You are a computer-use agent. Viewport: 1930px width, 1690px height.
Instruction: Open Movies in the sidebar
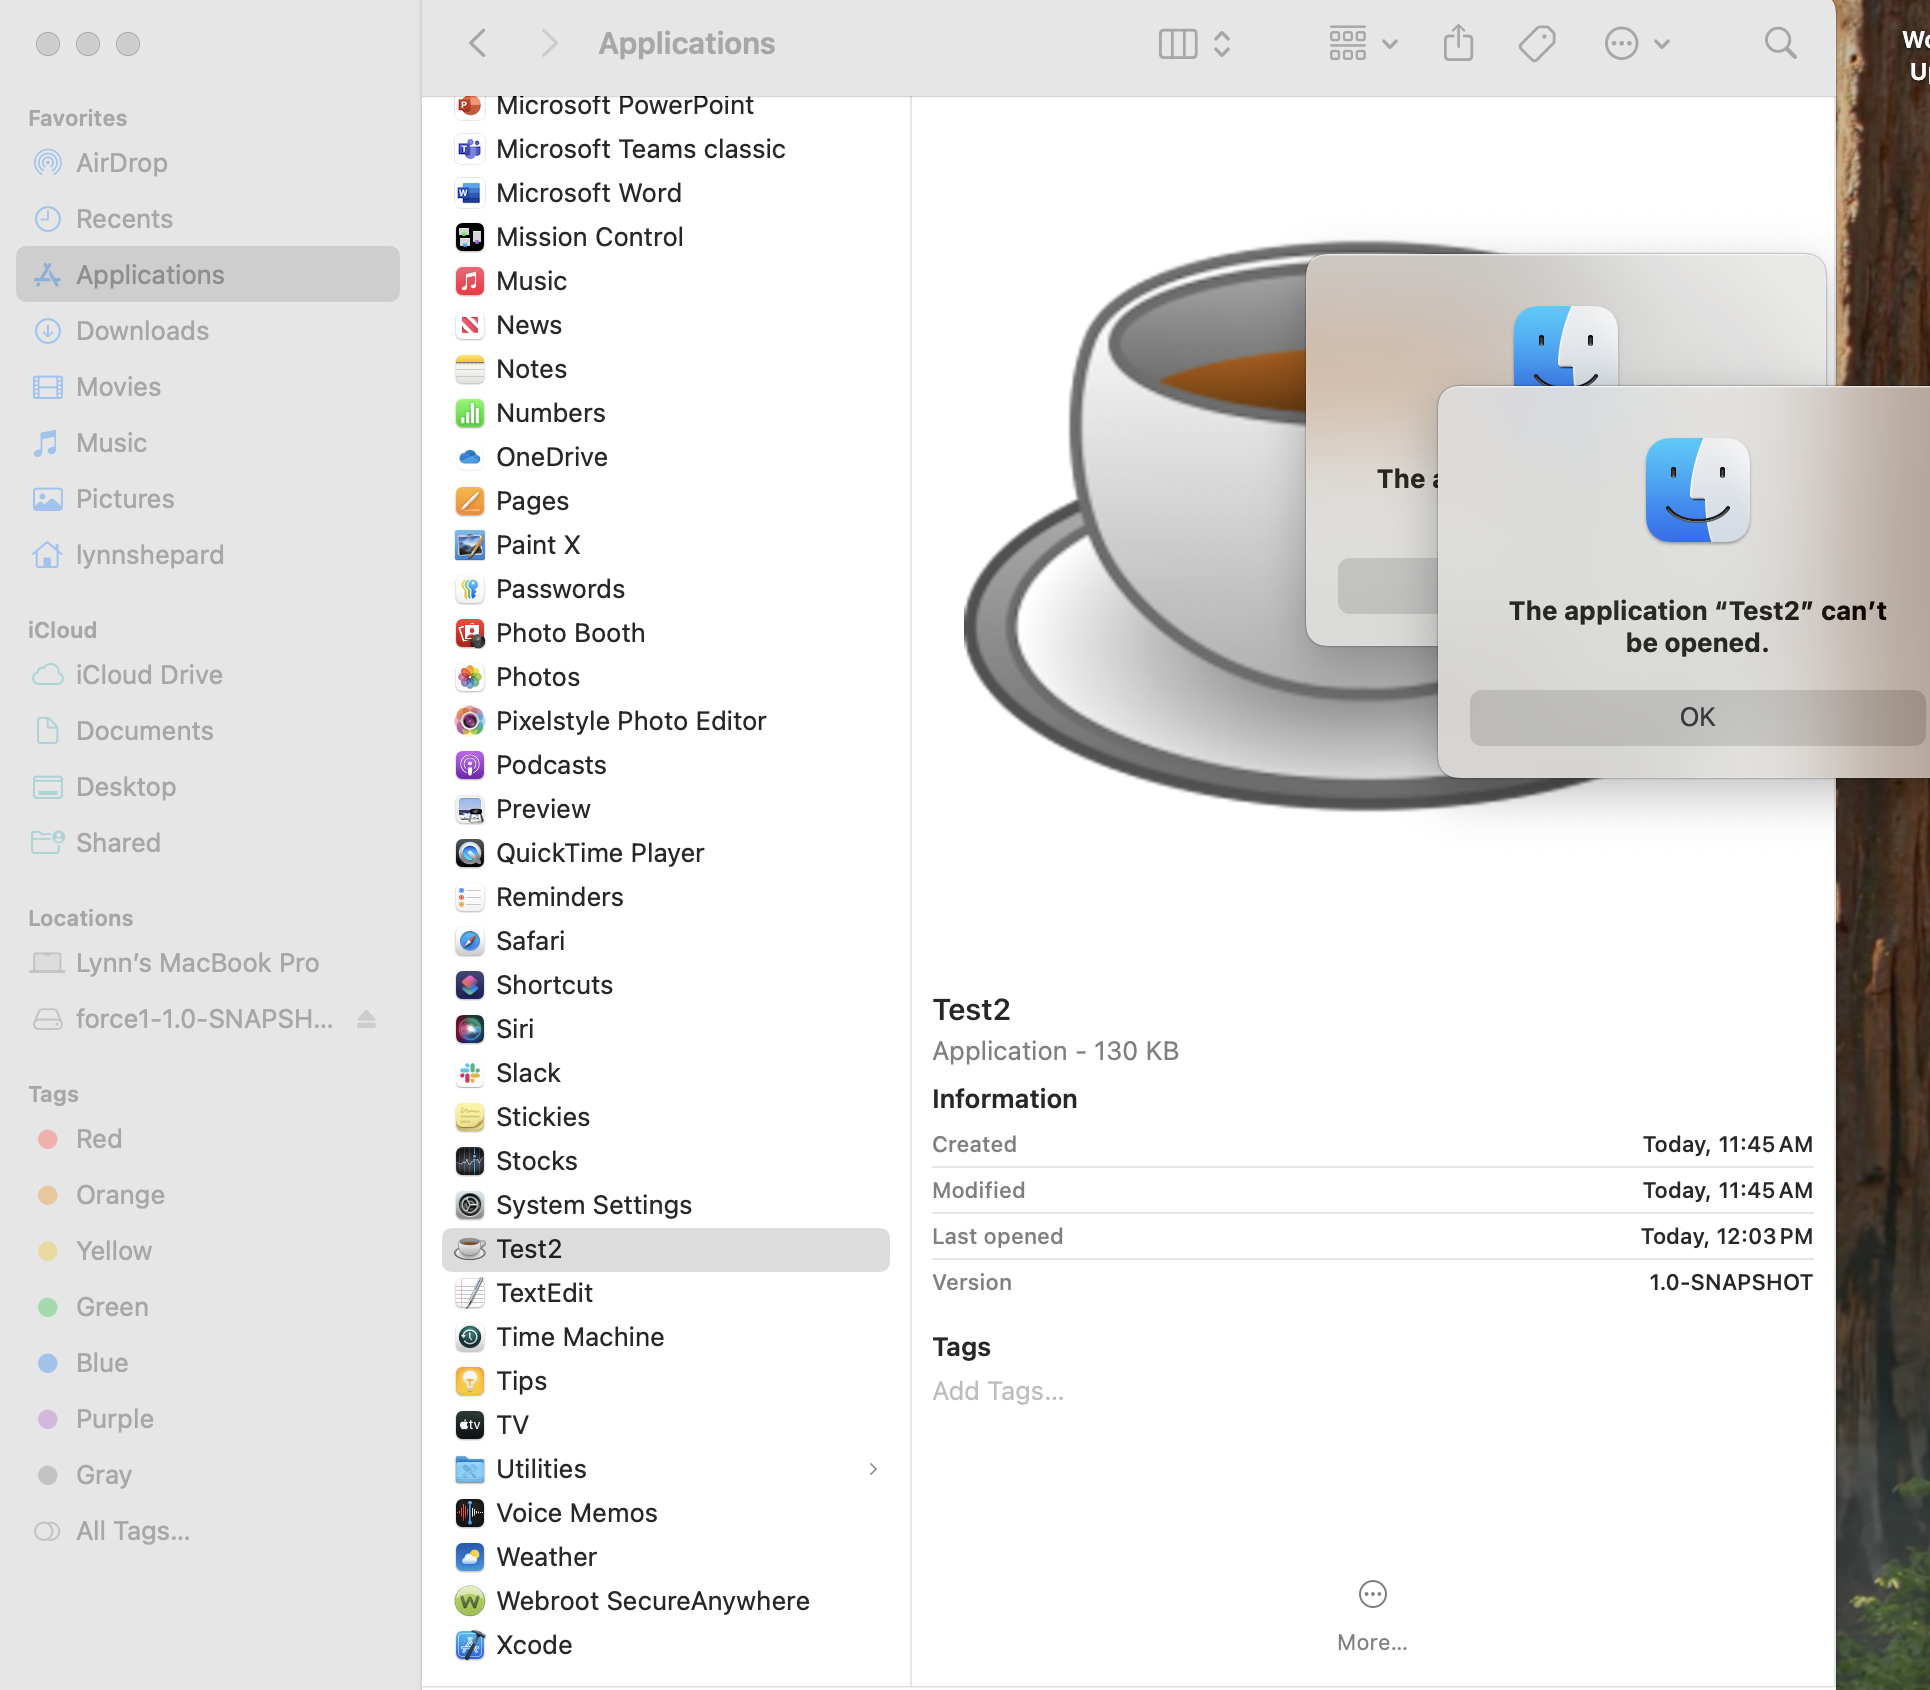208,386
